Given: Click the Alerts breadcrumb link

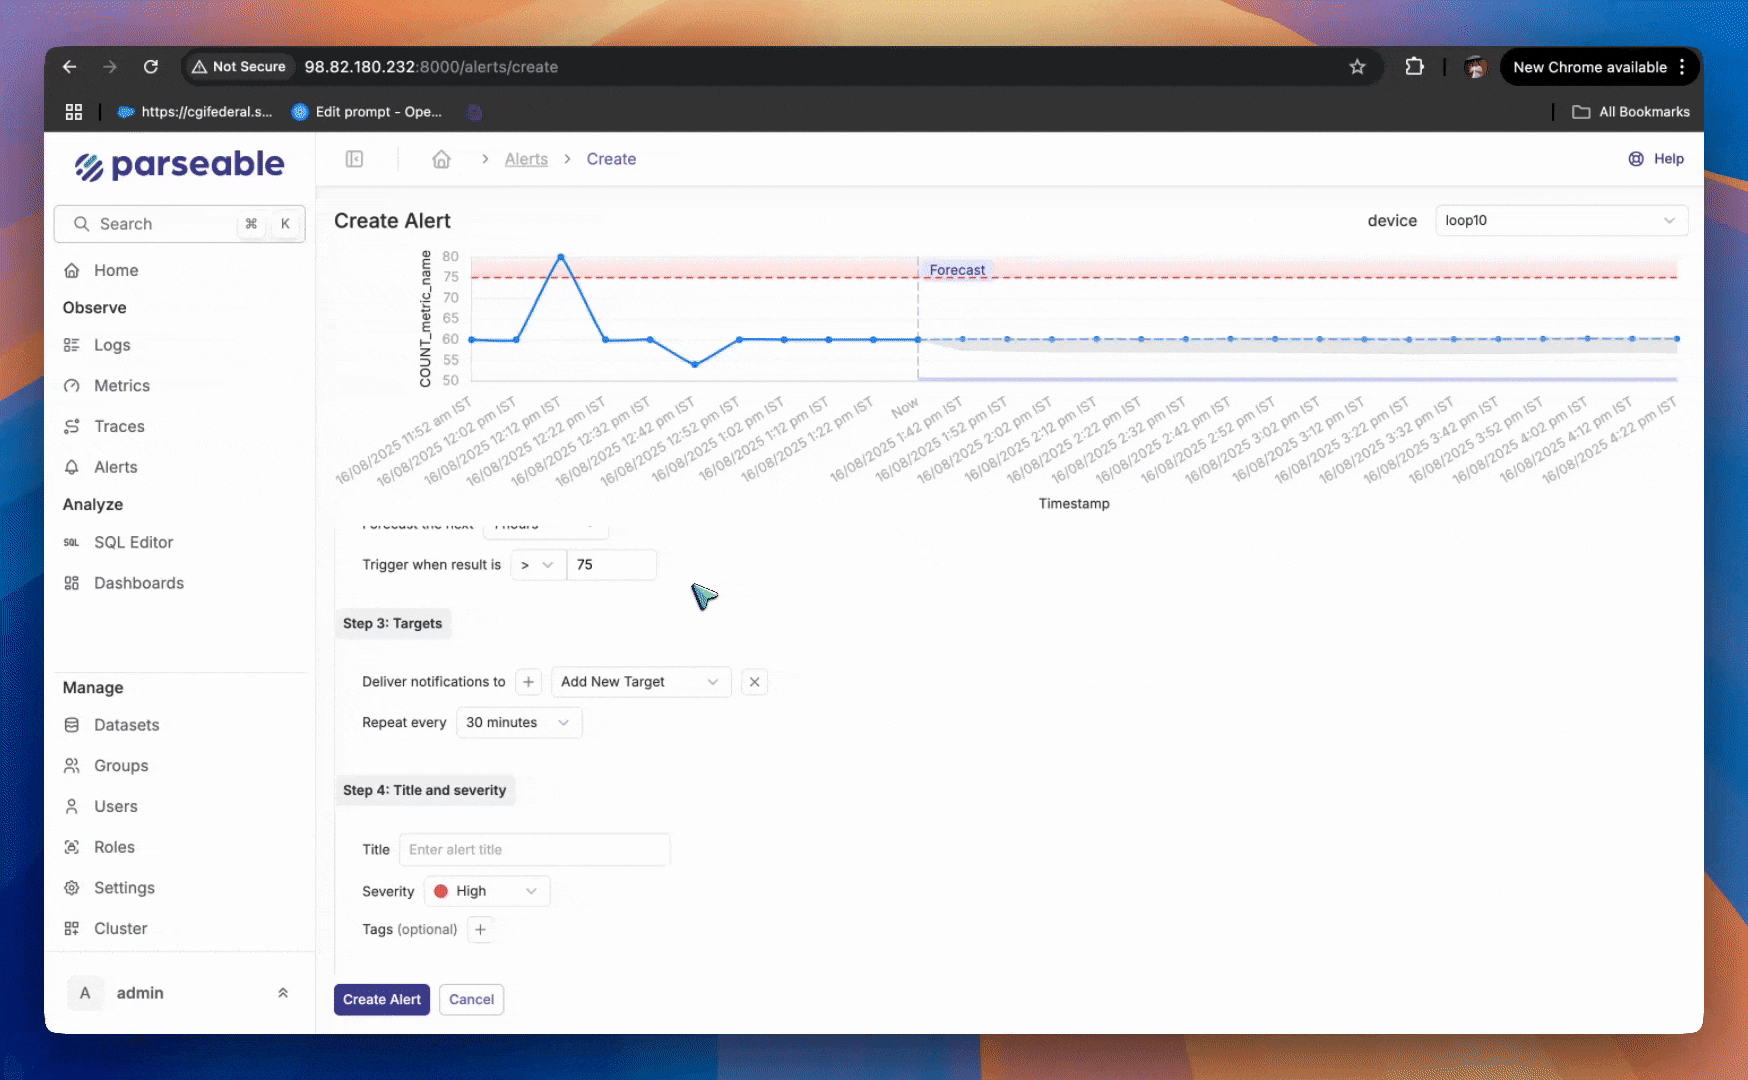Looking at the screenshot, I should (526, 159).
